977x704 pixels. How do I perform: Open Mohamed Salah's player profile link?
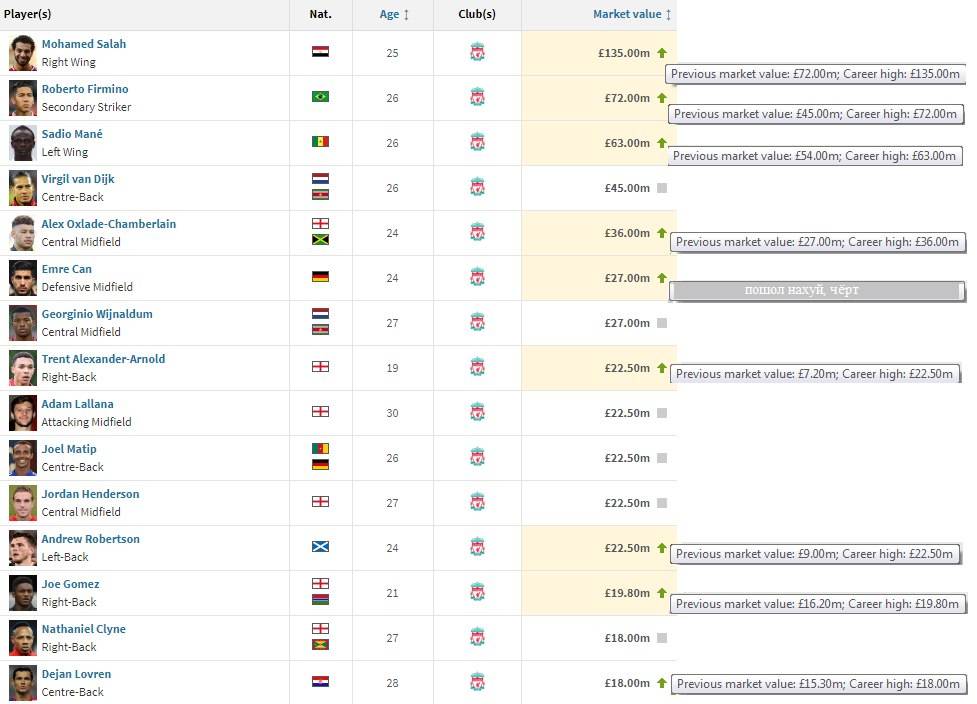[83, 44]
